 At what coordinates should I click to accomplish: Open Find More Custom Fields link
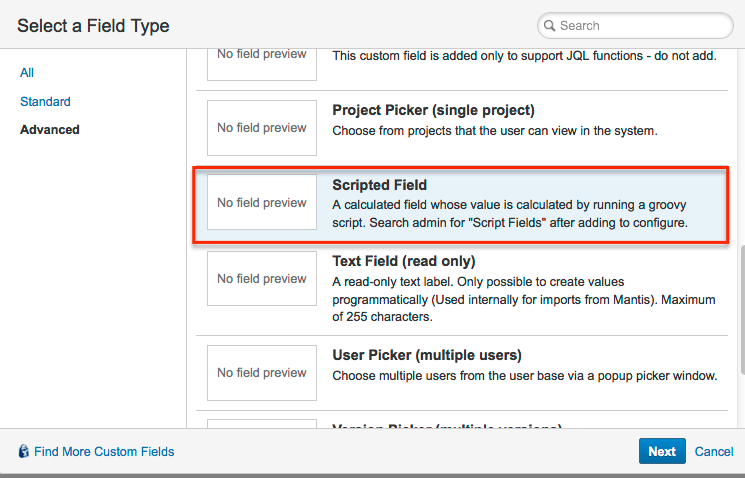pyautogui.click(x=104, y=451)
